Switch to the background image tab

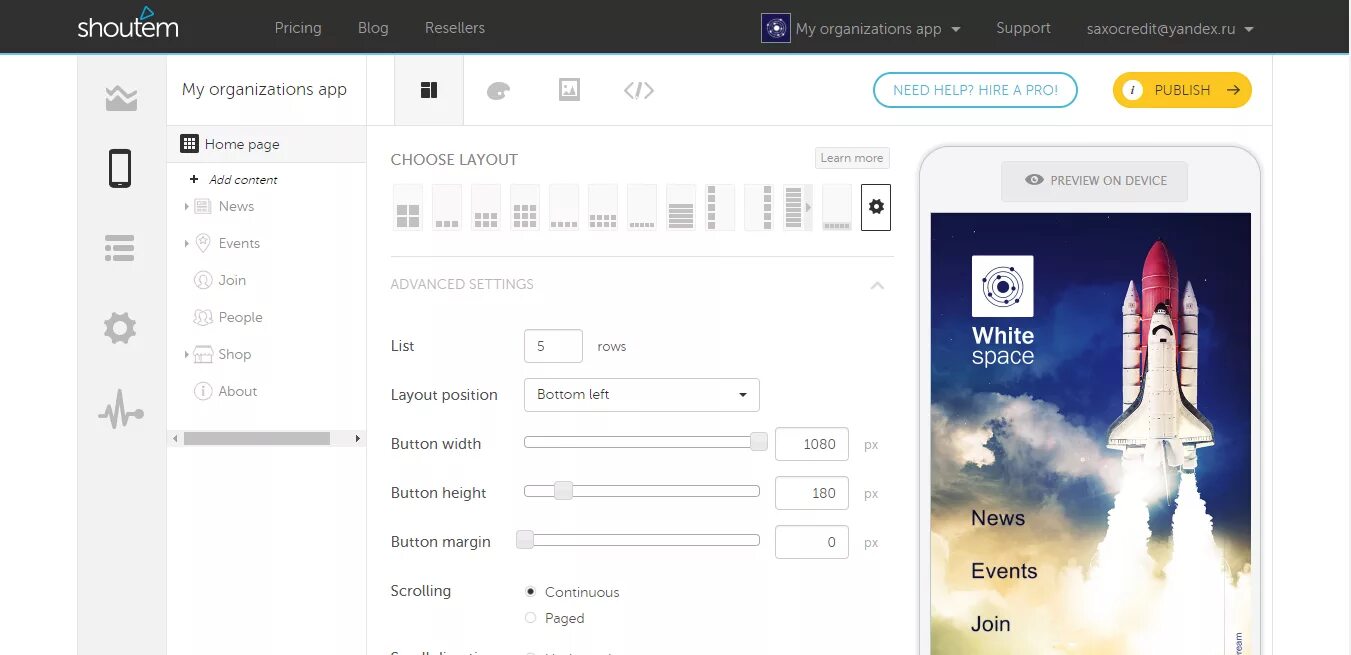(569, 90)
